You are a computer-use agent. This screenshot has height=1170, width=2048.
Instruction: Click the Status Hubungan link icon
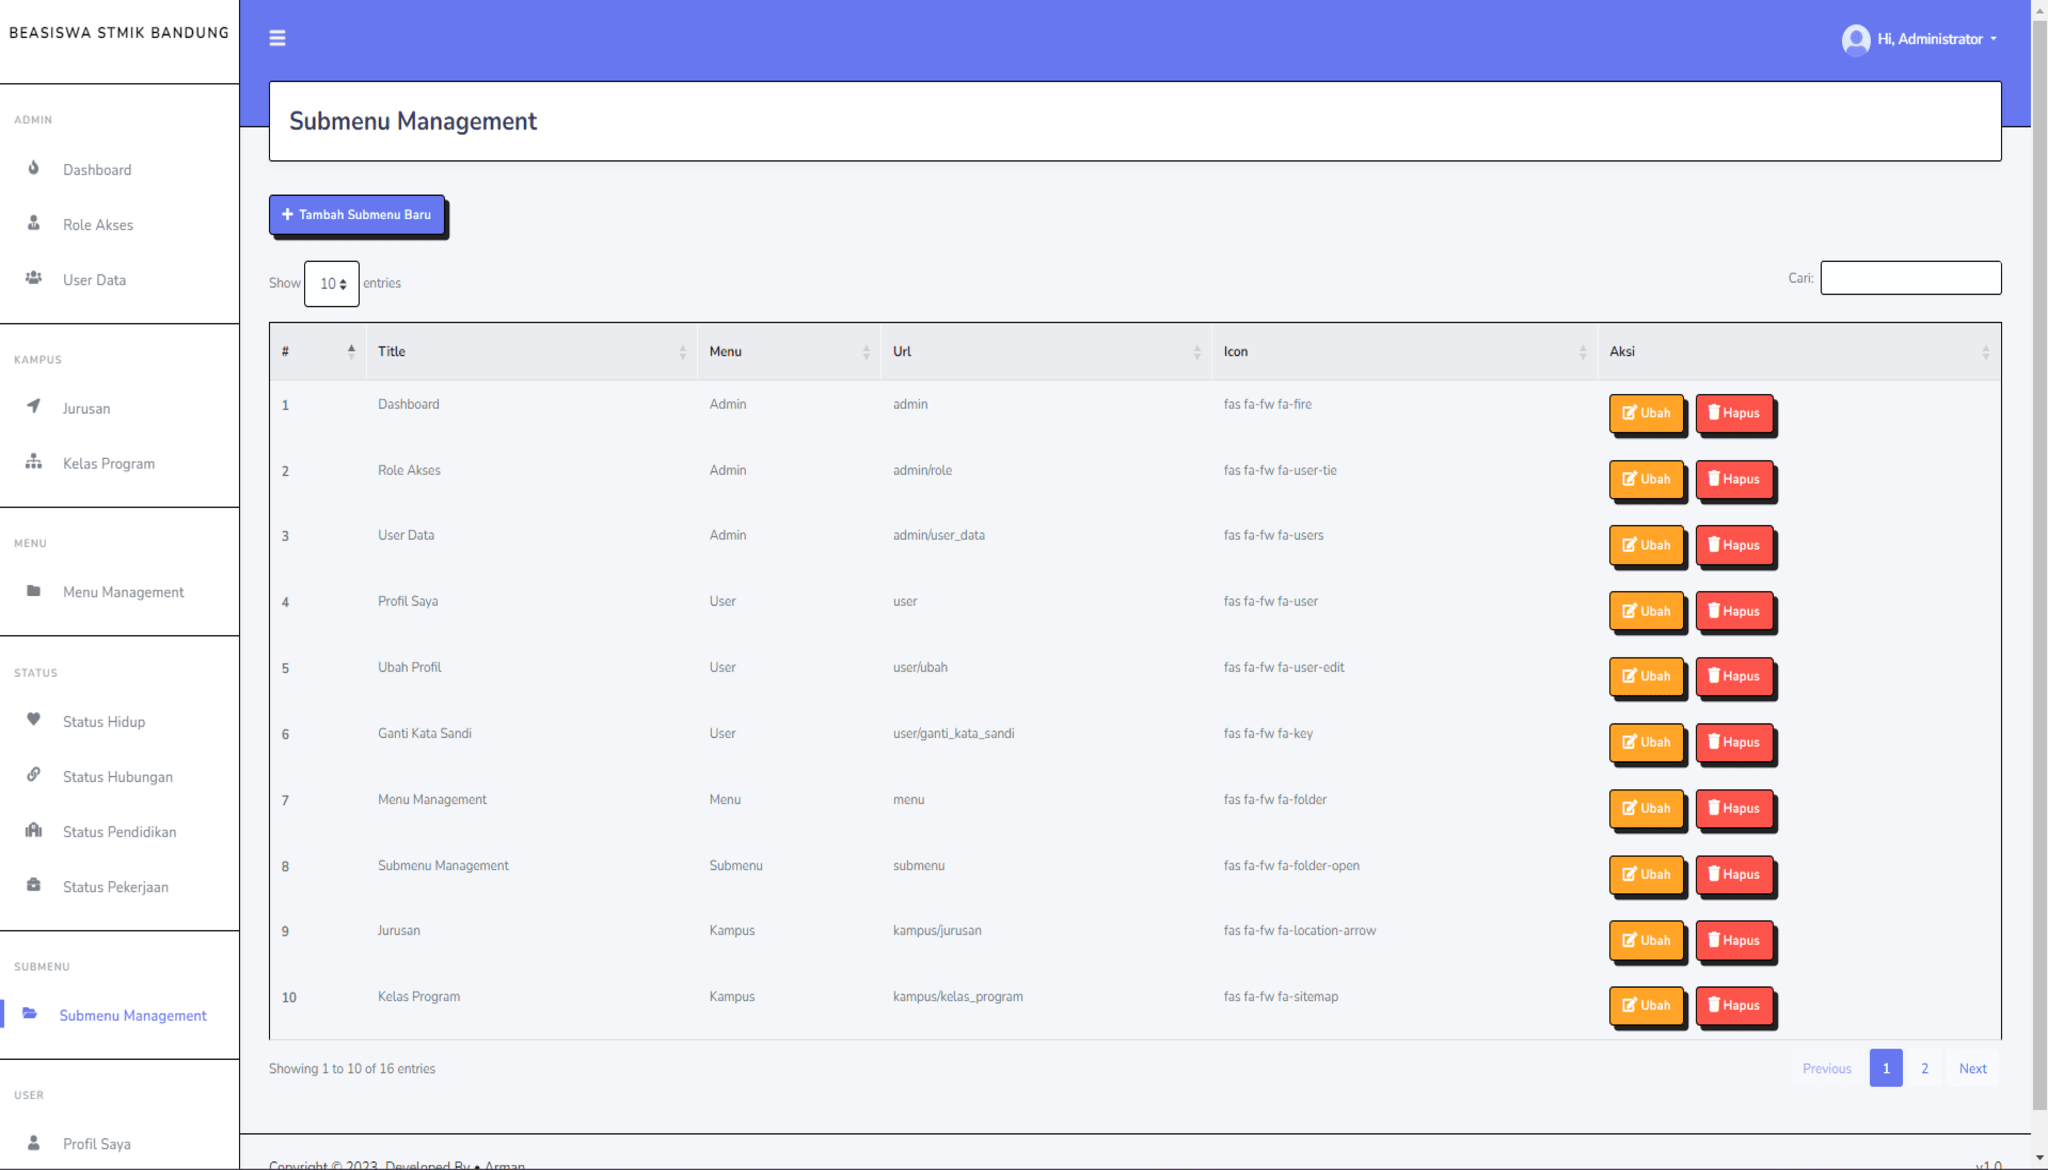pos(33,774)
